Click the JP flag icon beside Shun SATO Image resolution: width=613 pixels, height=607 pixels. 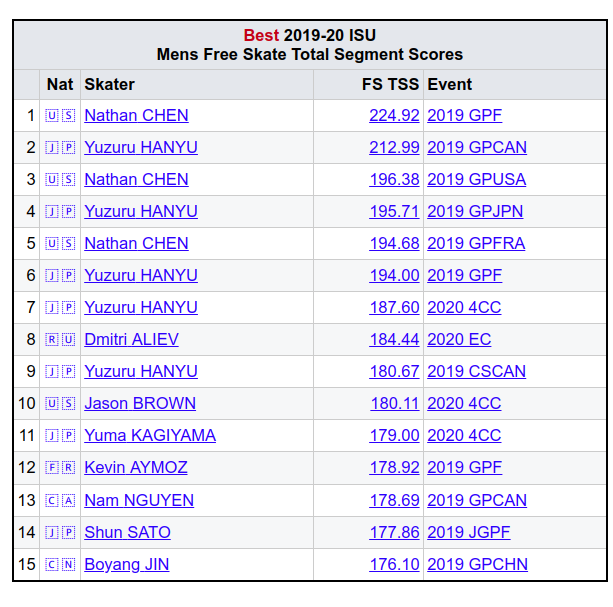[60, 532]
